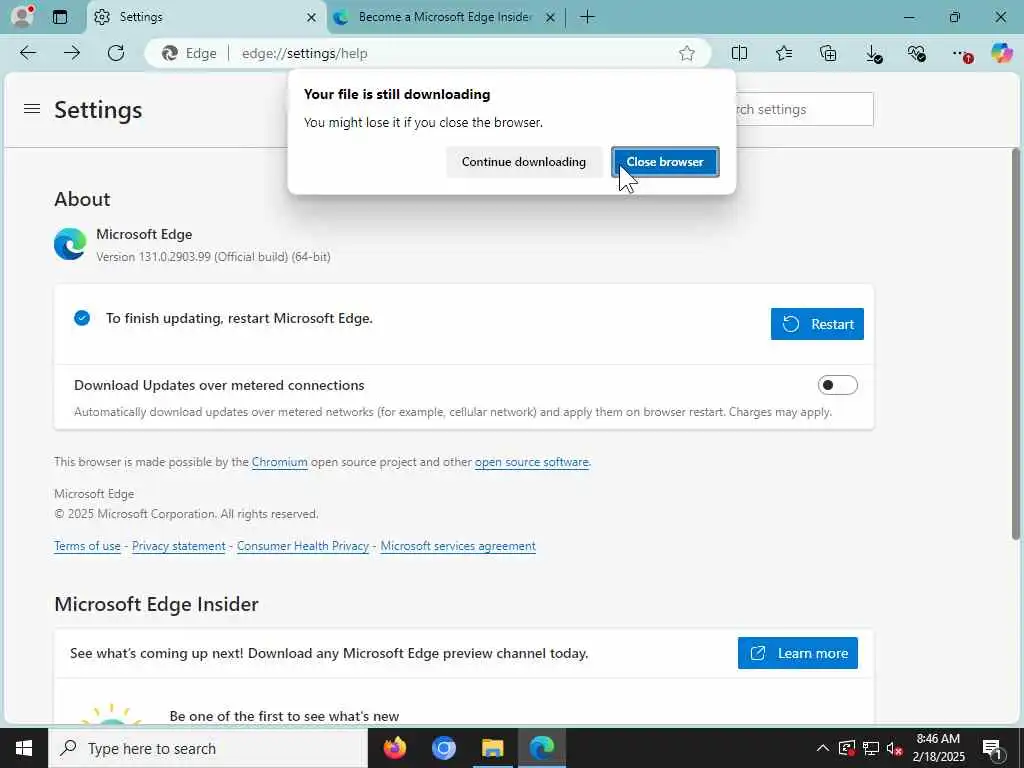1024x768 pixels.
Task: Open a new tab
Action: [x=587, y=17]
